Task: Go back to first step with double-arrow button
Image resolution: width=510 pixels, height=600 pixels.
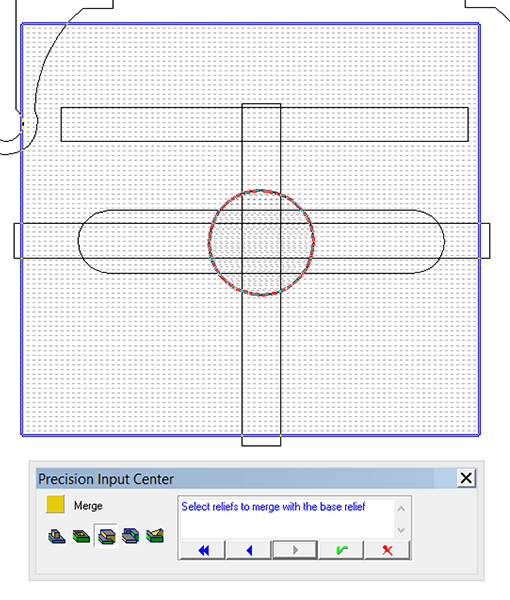Action: point(203,550)
